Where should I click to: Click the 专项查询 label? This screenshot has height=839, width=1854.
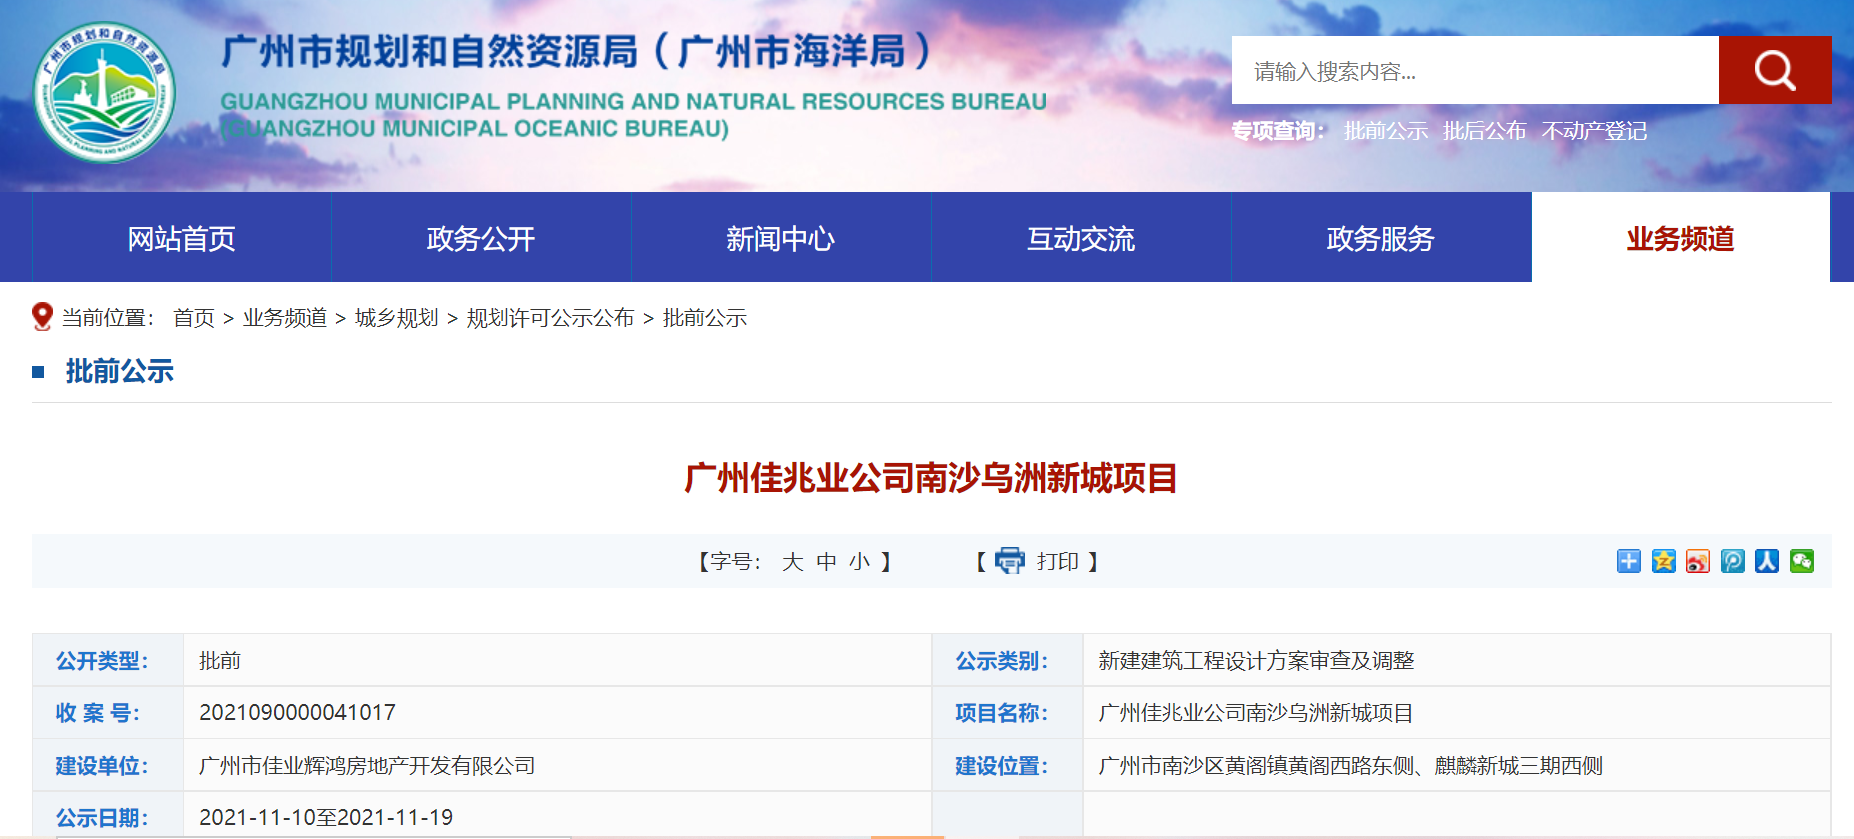pyautogui.click(x=1279, y=131)
